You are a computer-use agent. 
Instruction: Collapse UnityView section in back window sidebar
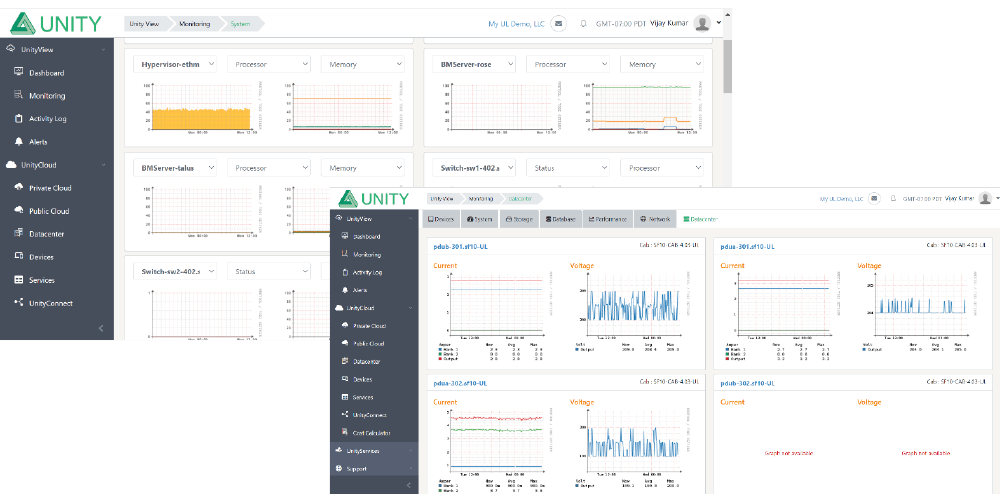(x=104, y=49)
